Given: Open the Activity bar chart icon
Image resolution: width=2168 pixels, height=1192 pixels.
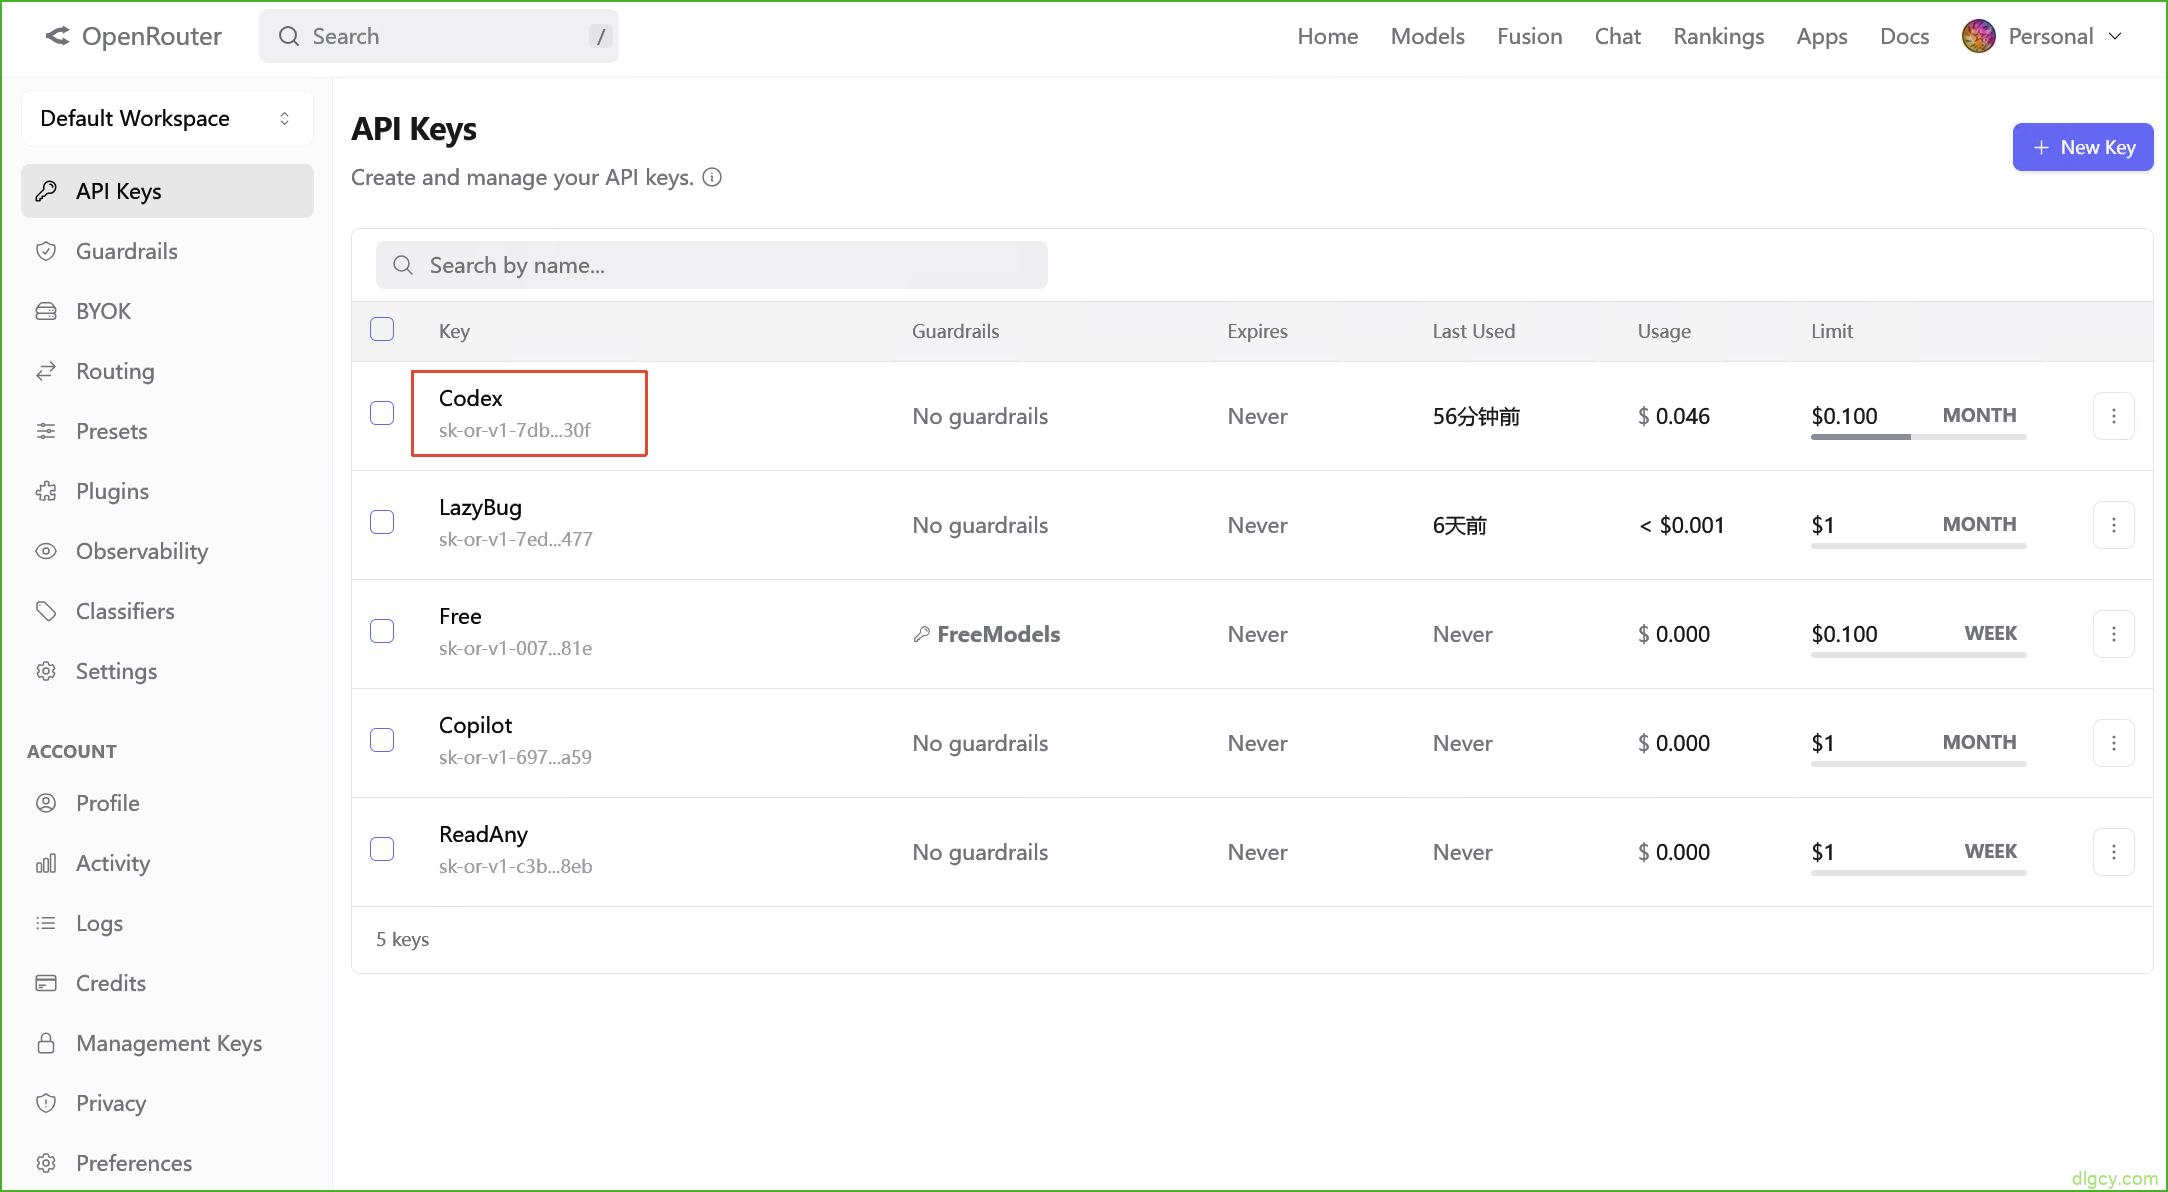Looking at the screenshot, I should pos(46,863).
